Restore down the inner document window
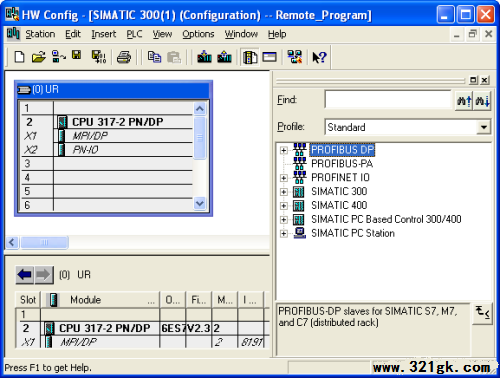 (473, 34)
